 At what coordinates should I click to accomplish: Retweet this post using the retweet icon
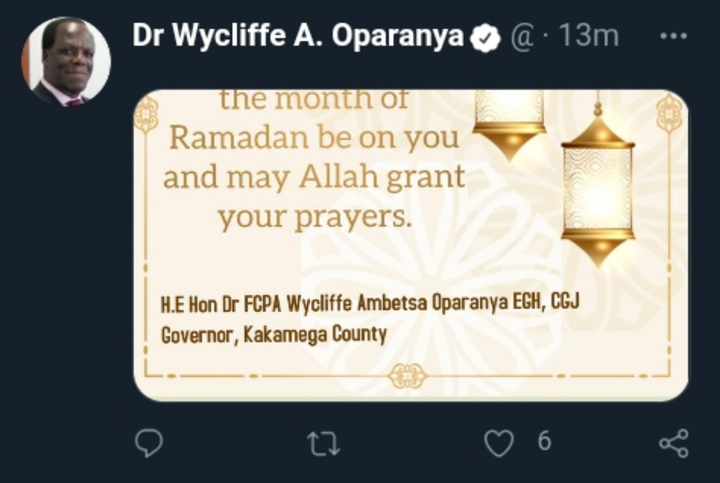coord(323,444)
